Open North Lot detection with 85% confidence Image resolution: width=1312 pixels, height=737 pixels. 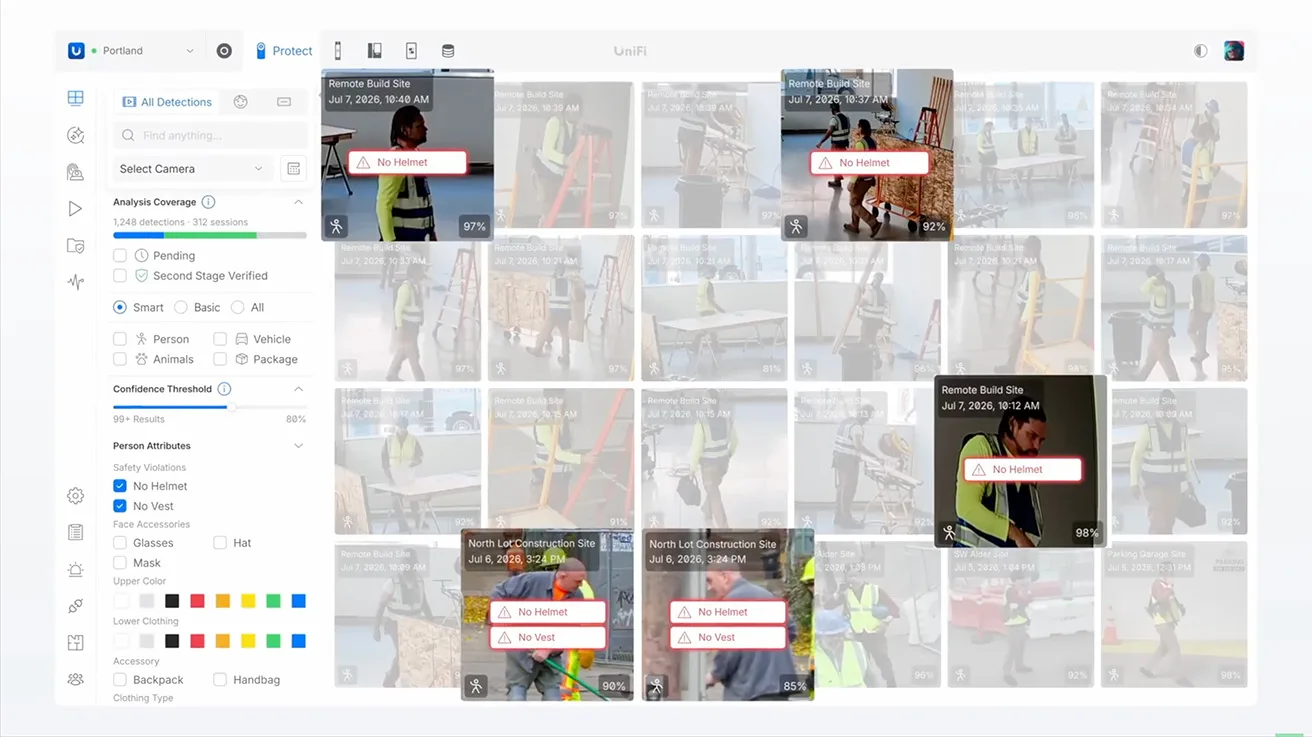pyautogui.click(x=728, y=615)
